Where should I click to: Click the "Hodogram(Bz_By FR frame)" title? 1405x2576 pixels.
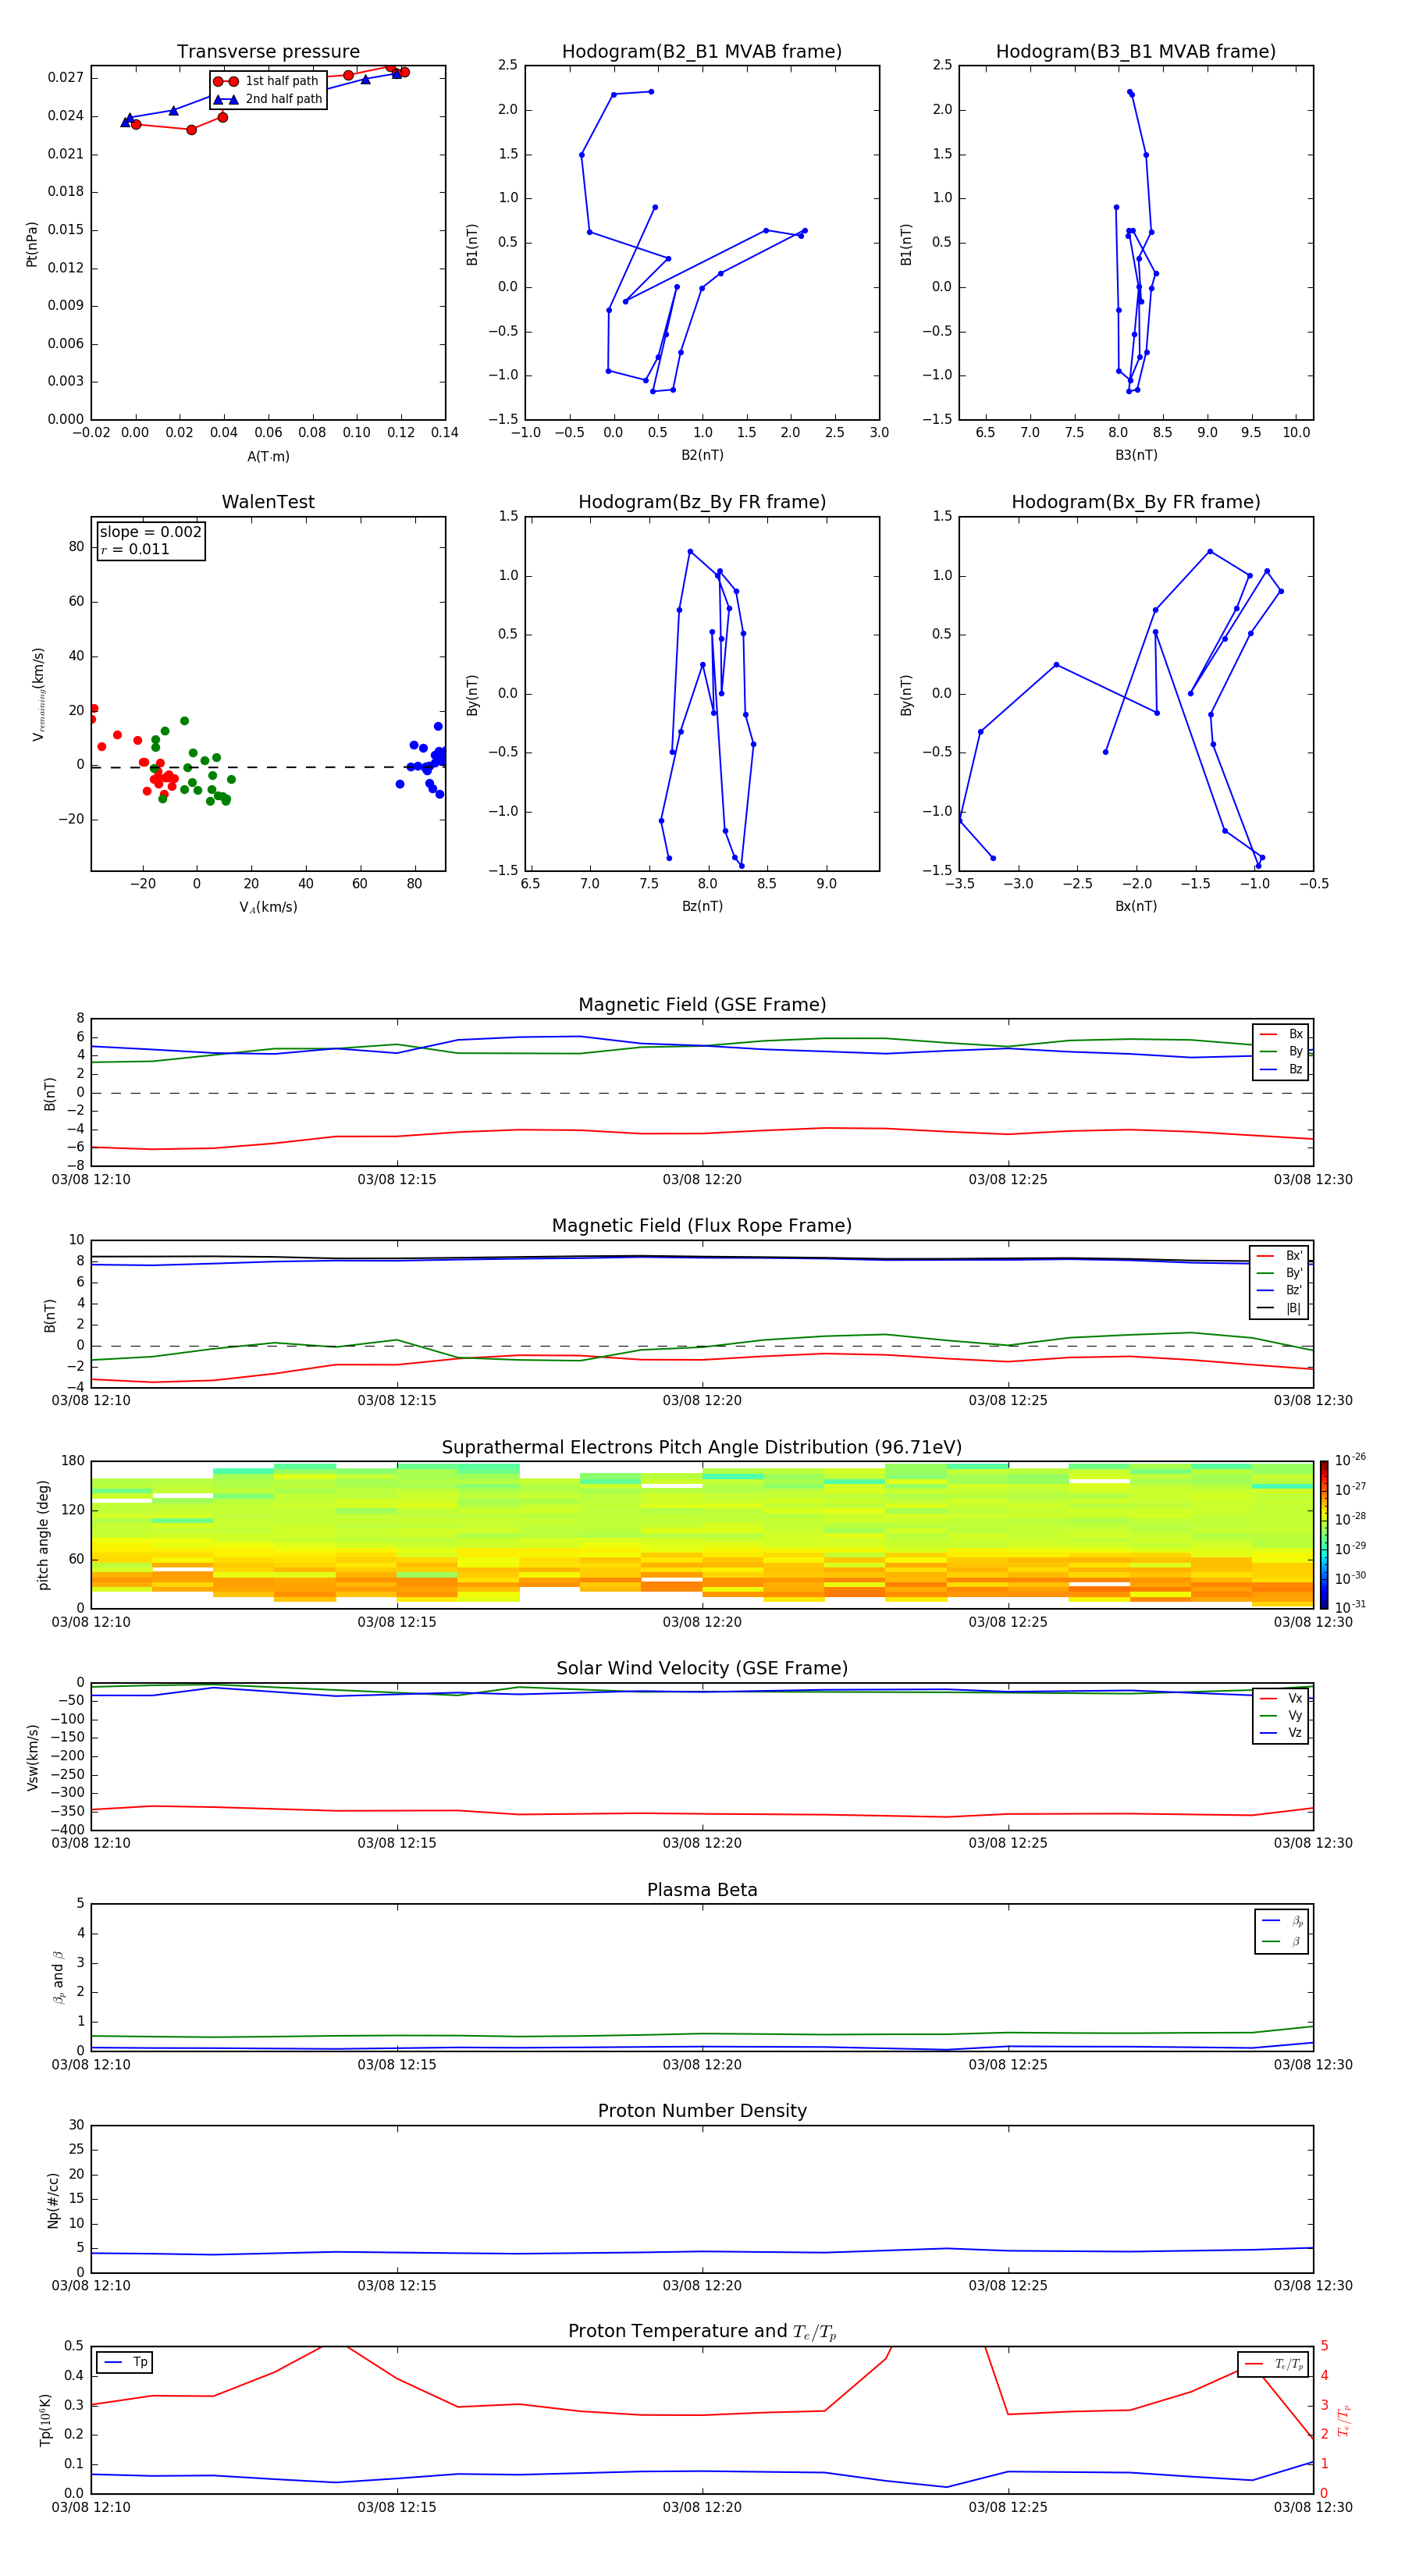tap(702, 502)
